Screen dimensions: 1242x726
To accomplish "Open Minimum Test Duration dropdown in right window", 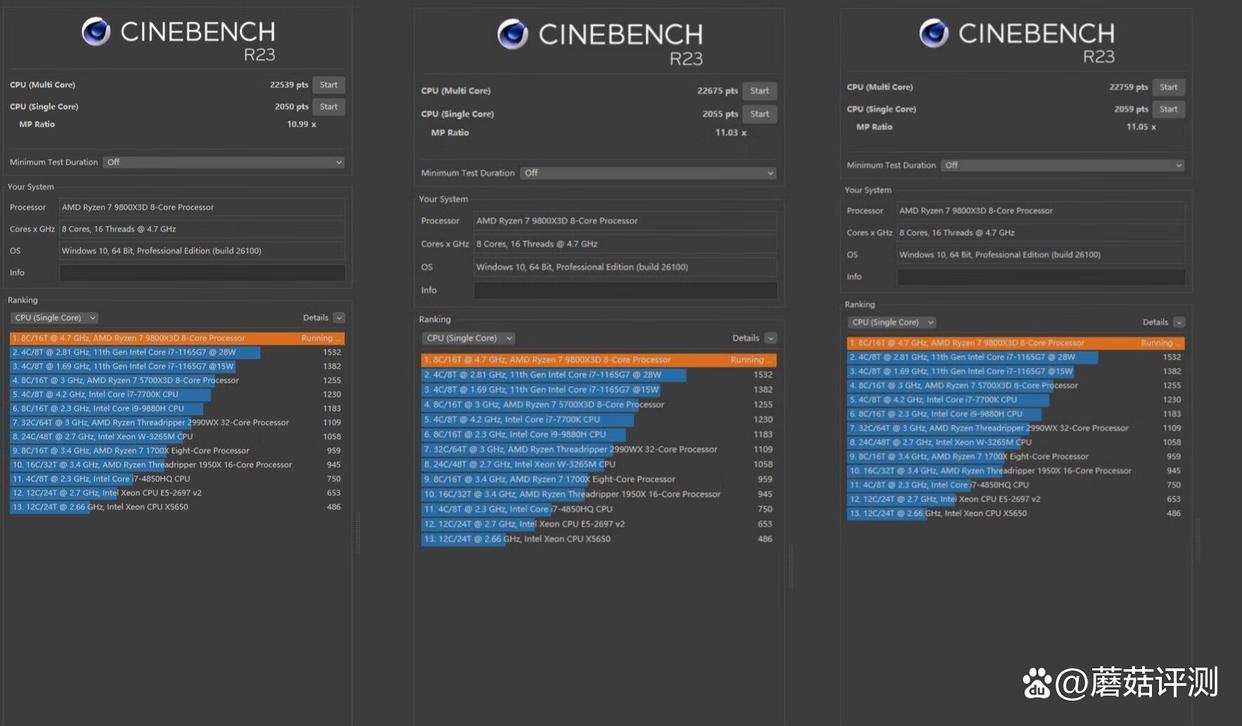I will point(1063,165).
